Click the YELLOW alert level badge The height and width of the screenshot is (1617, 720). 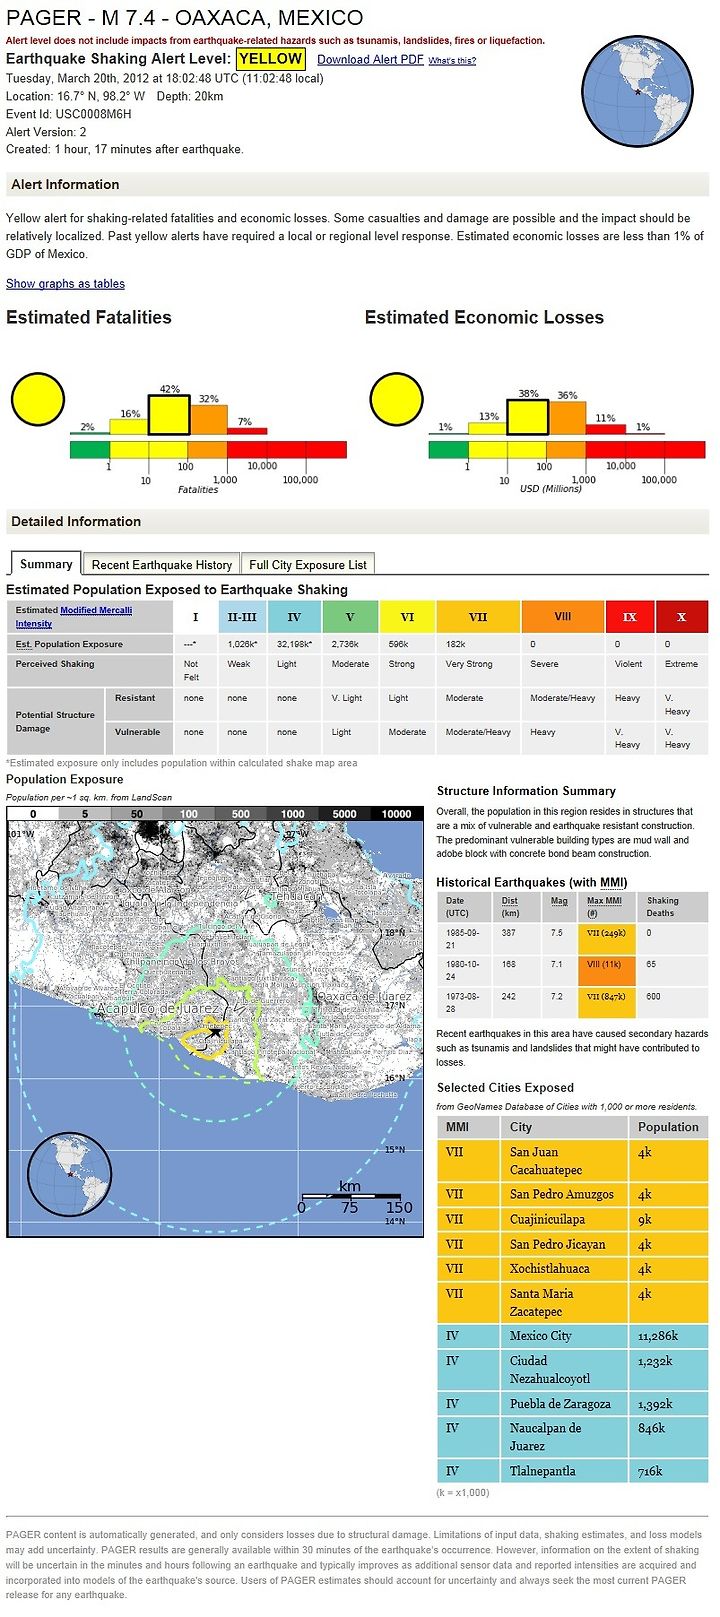[270, 59]
